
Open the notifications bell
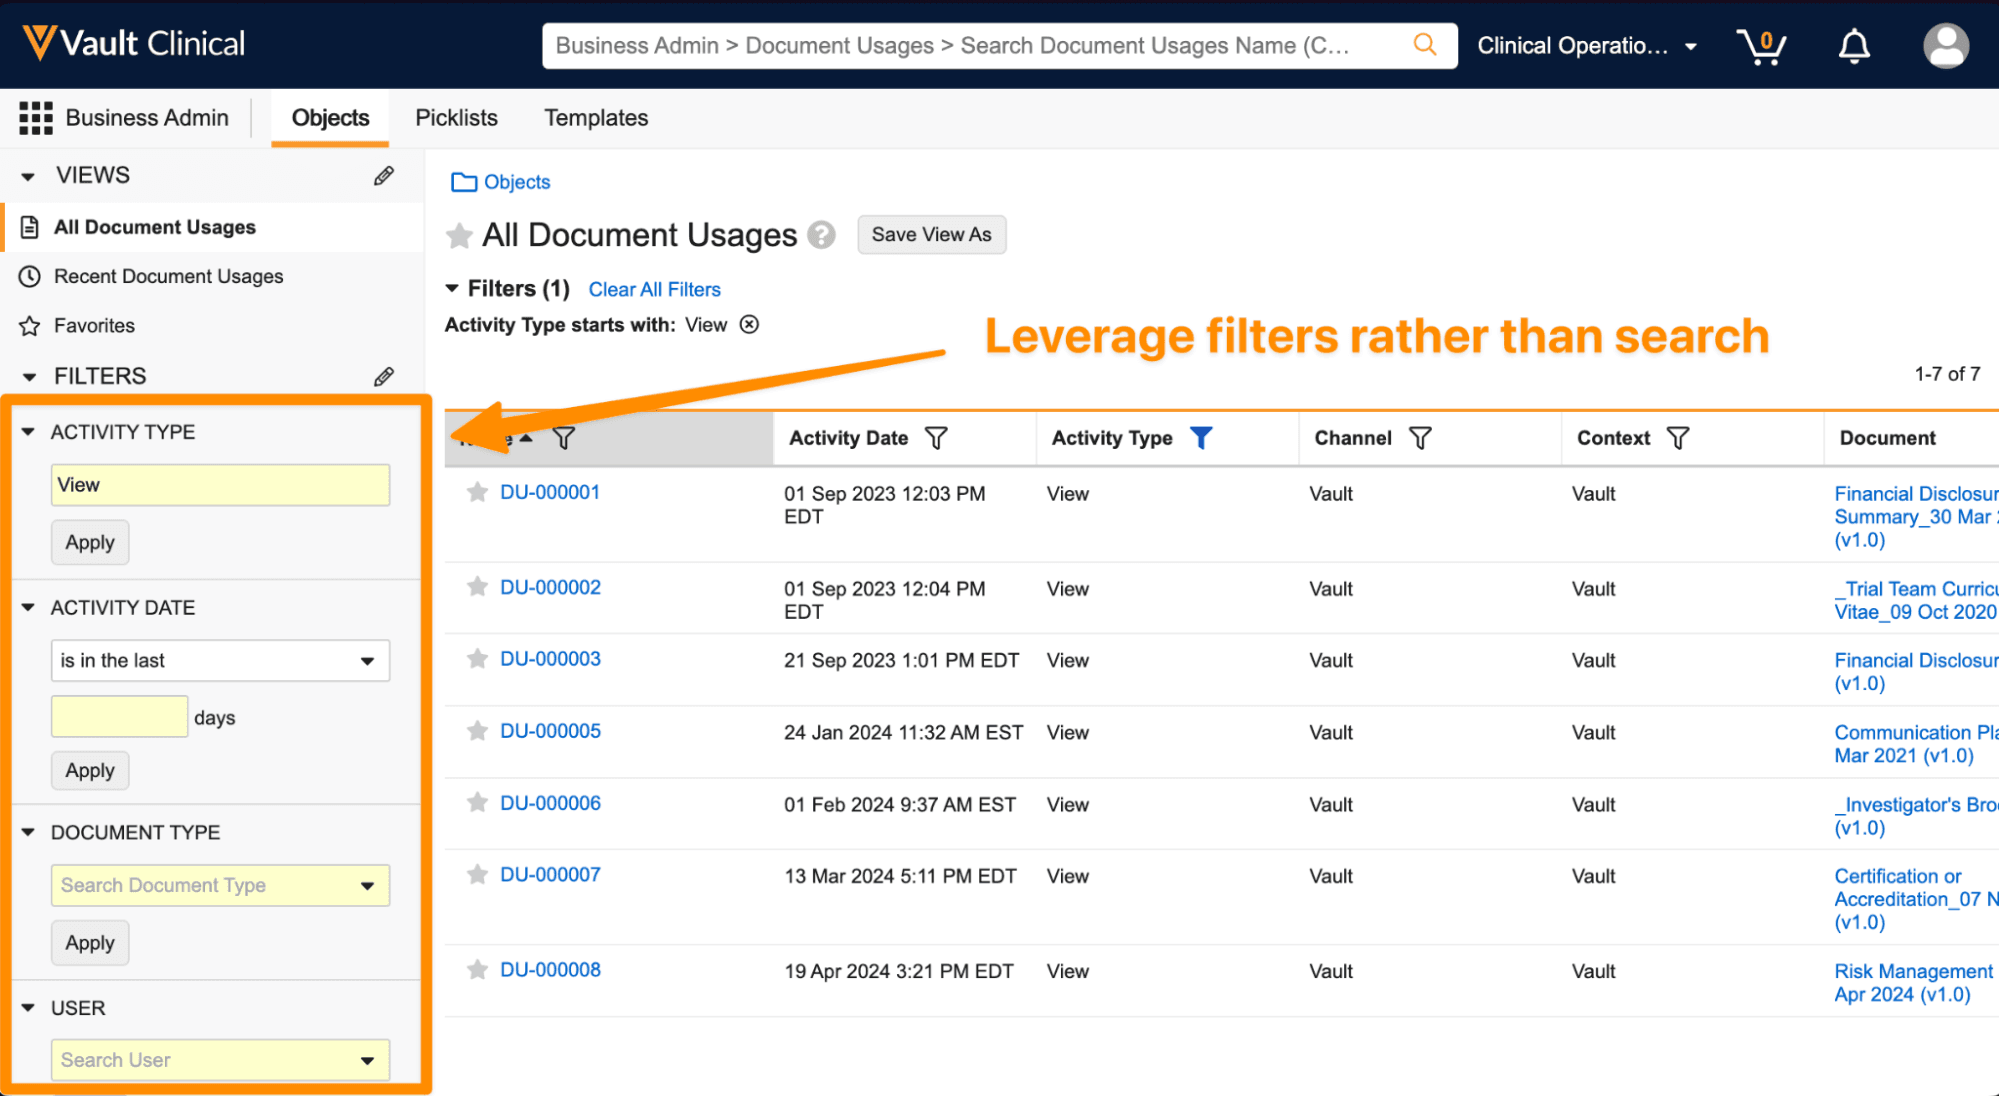click(1854, 46)
